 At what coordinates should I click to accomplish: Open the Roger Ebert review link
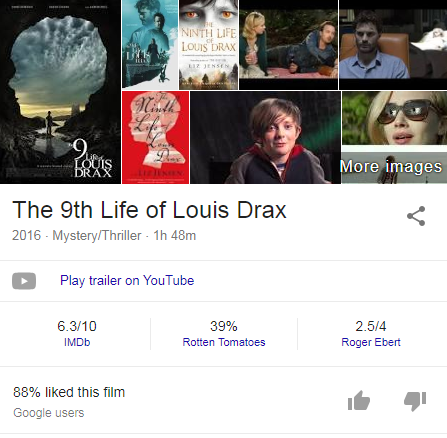point(371,342)
